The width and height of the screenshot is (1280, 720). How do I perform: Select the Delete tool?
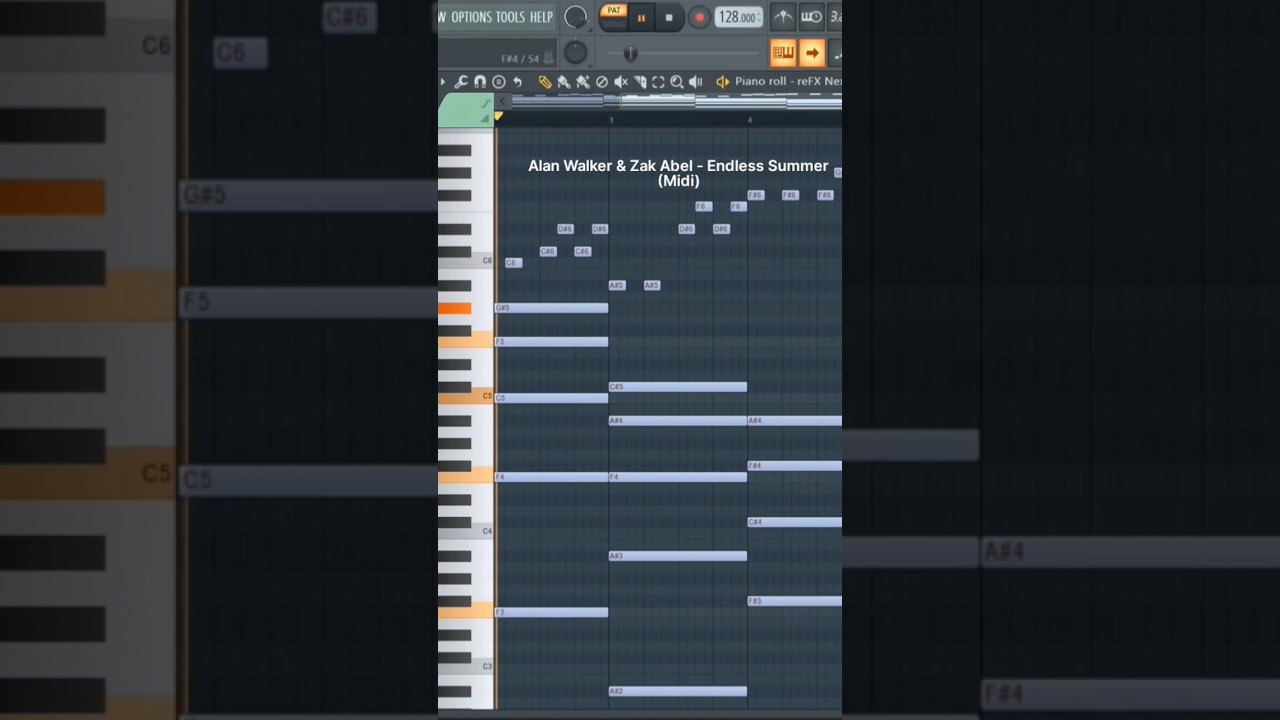(x=602, y=82)
